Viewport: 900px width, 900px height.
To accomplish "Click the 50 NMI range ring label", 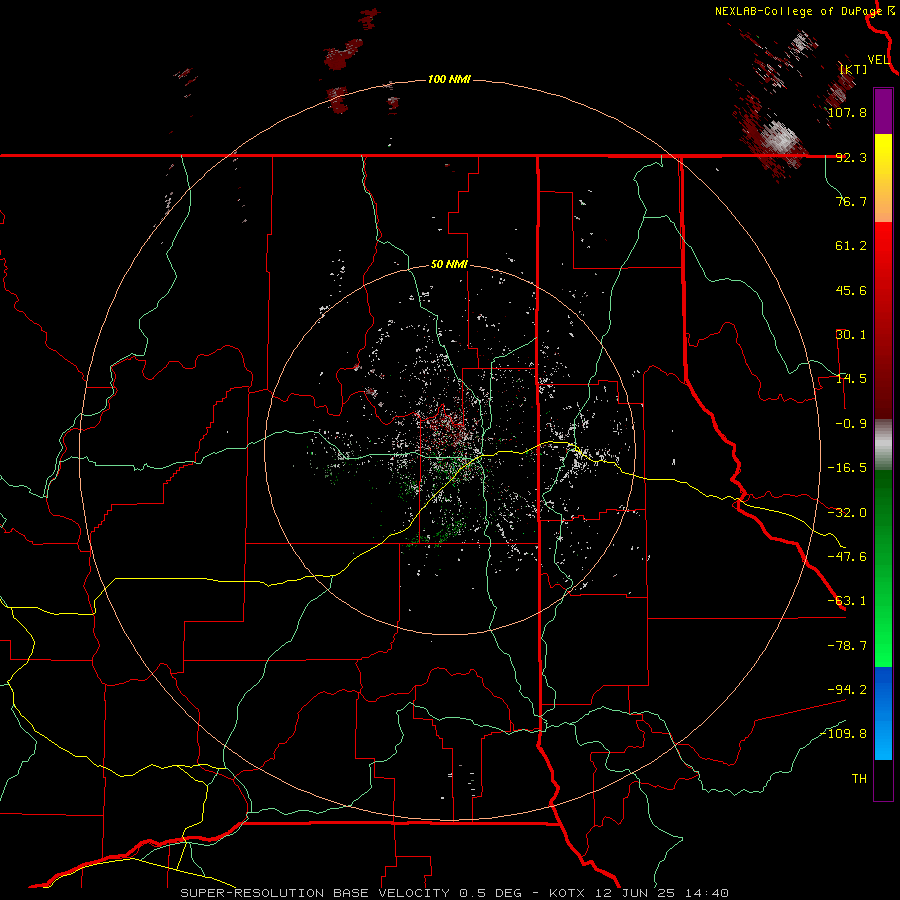I will (x=449, y=265).
